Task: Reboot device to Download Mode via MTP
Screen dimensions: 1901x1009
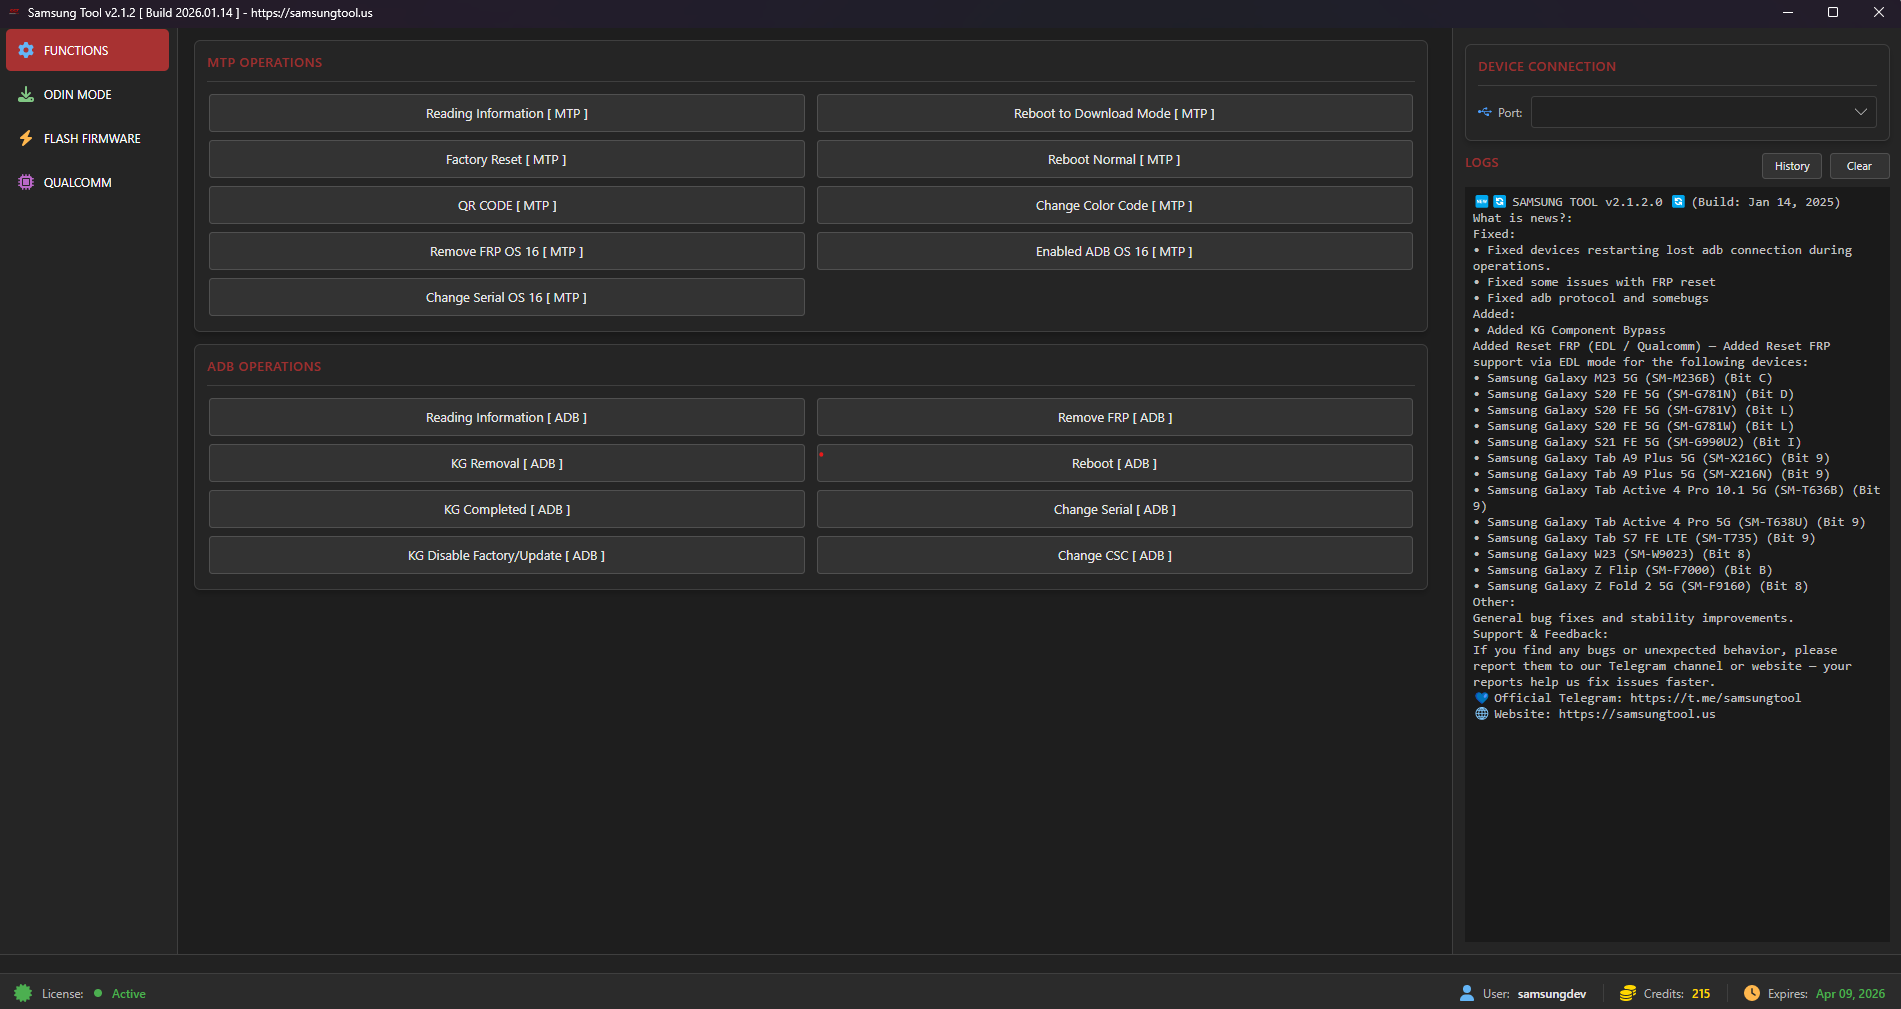Action: pos(1114,113)
